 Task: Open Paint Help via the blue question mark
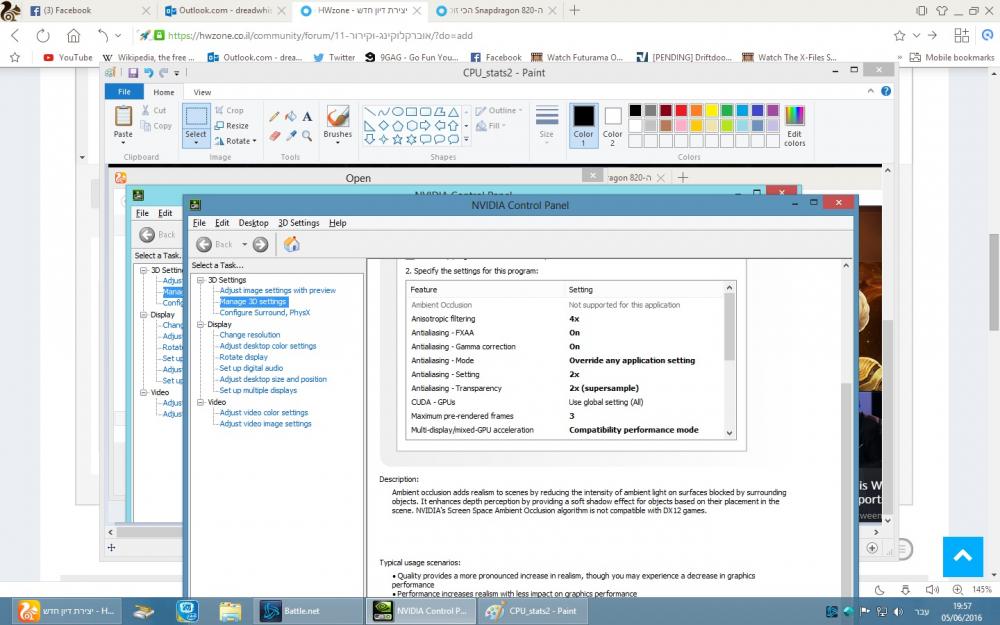point(886,91)
